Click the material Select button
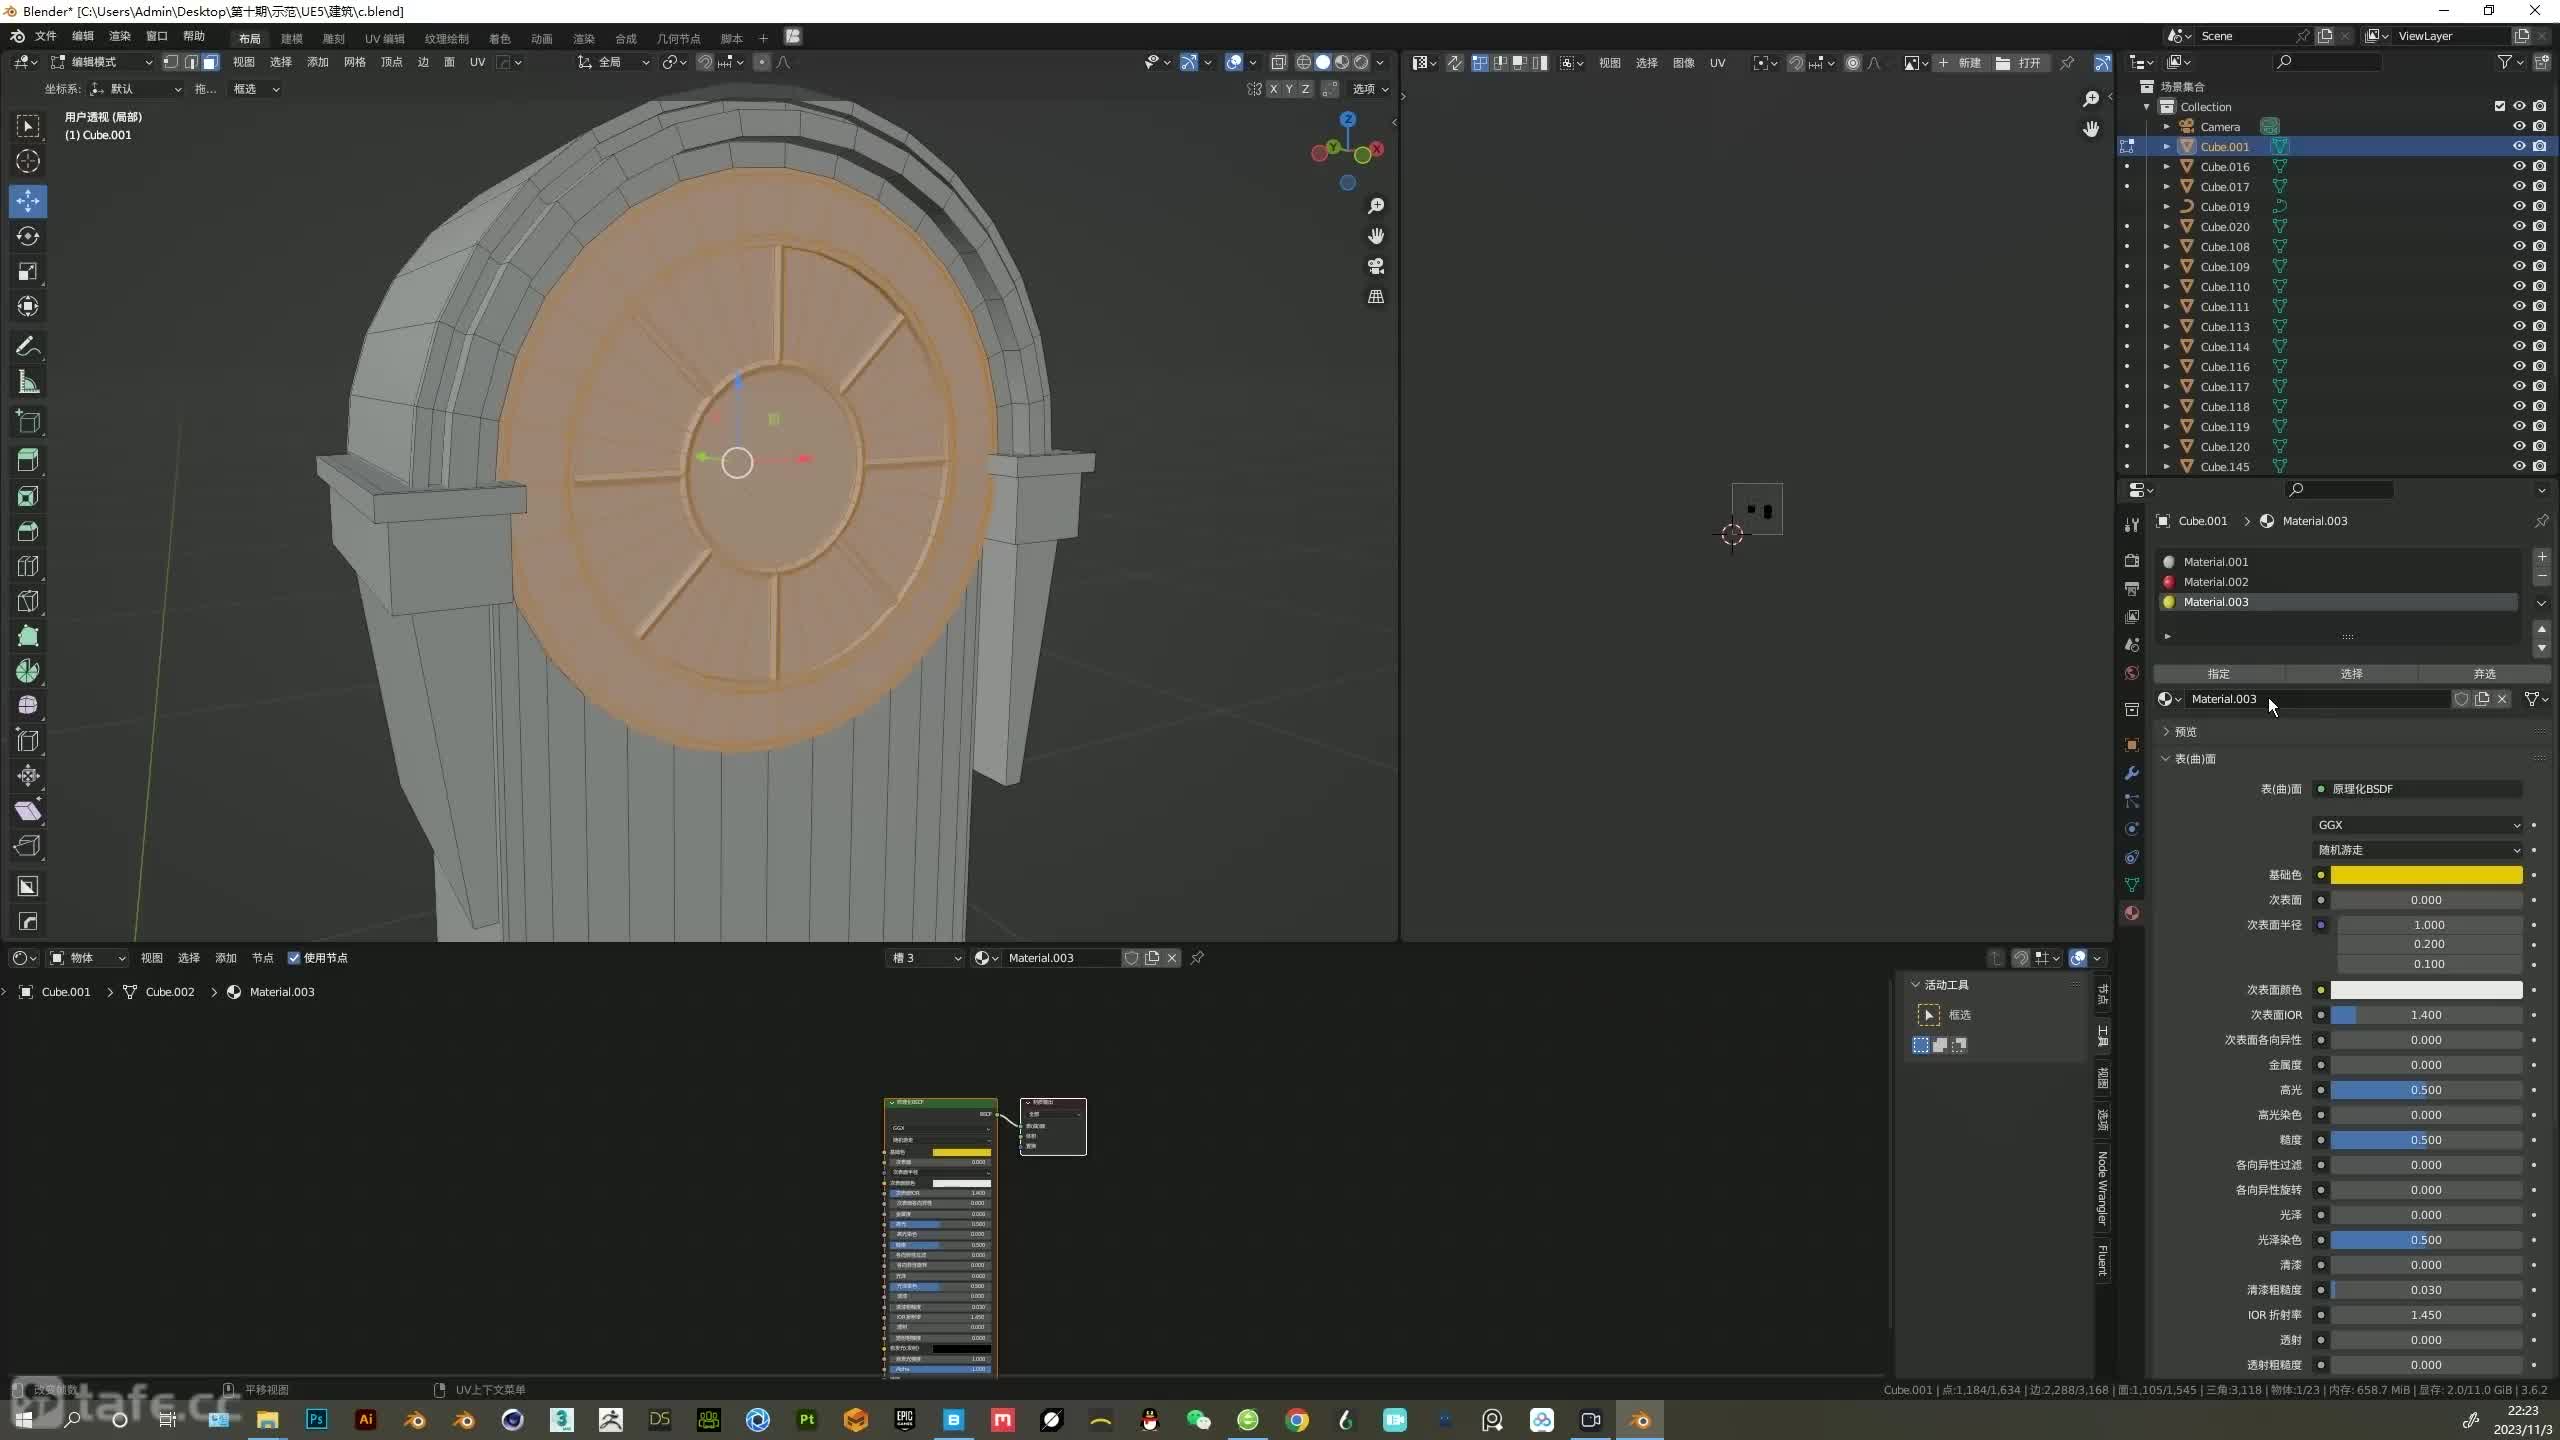 coord(2351,674)
